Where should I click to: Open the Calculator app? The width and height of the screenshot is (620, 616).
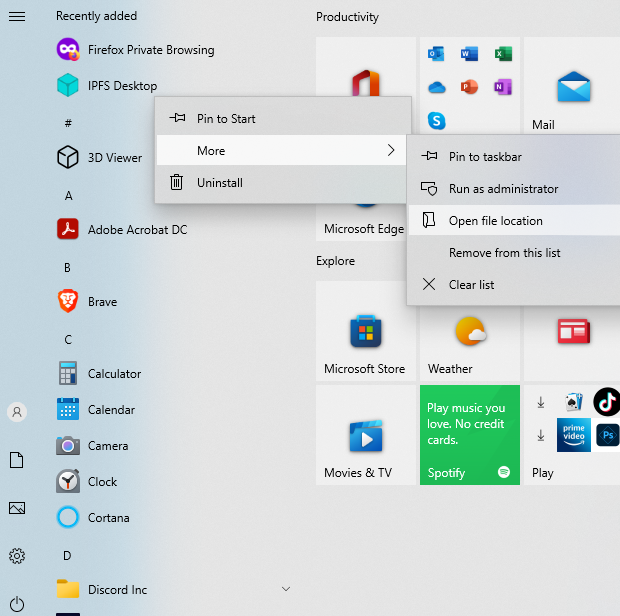99,373
